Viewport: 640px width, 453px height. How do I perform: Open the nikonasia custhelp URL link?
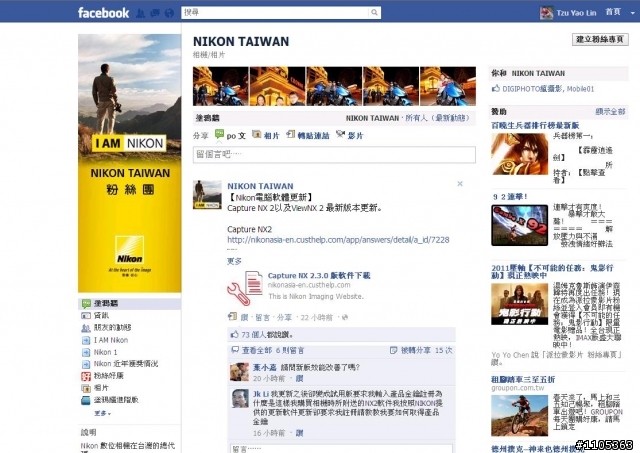(338, 240)
